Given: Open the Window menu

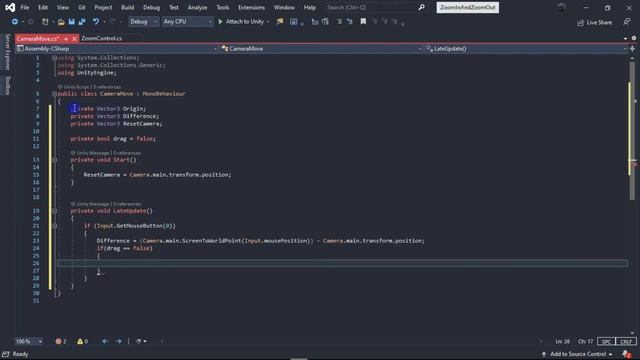Looking at the screenshot, I should coord(284,7).
